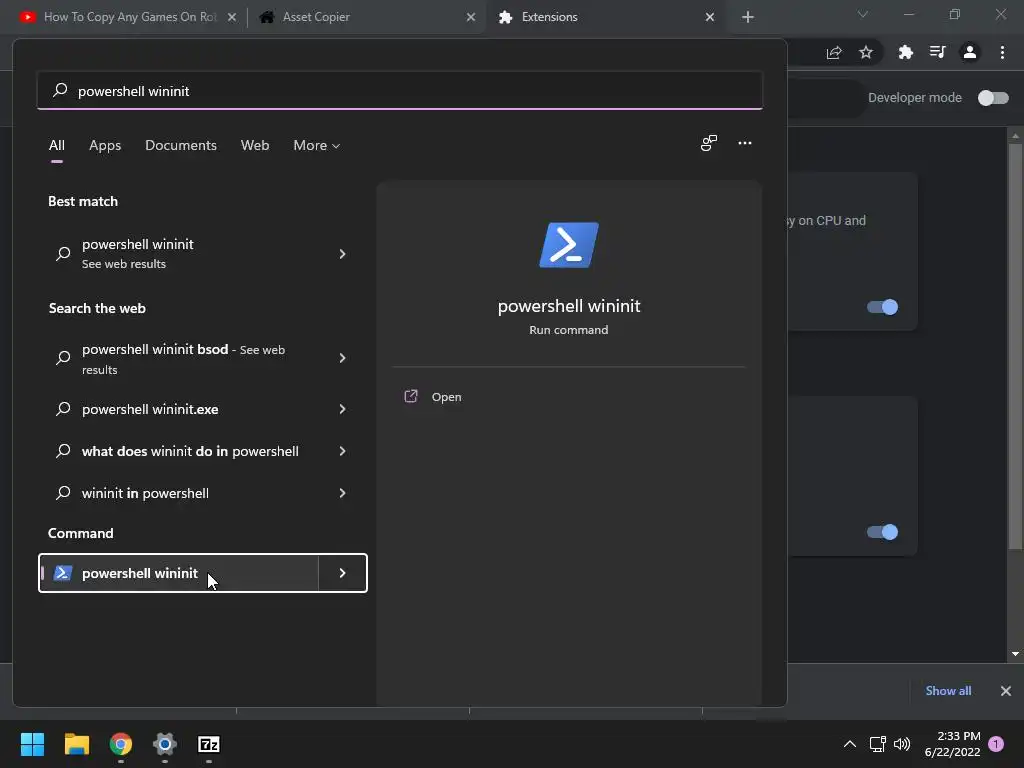Screen dimensions: 1024x768
Task: Open best match powershell wininit web result
Action: (179, 253)
